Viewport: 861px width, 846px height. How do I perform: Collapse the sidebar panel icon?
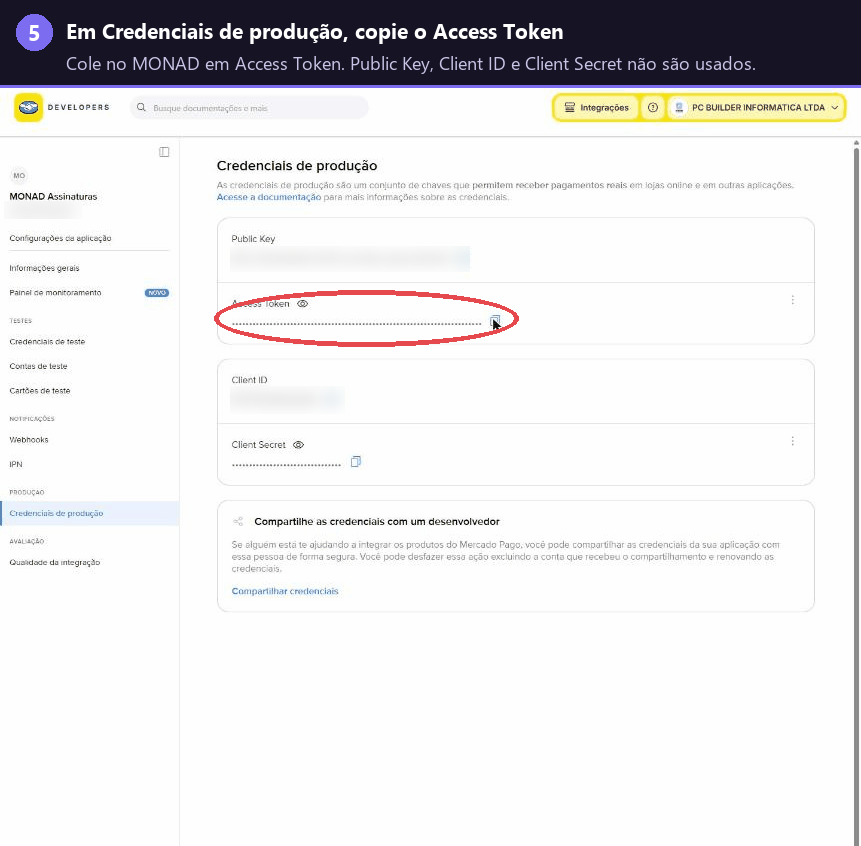pyautogui.click(x=164, y=152)
